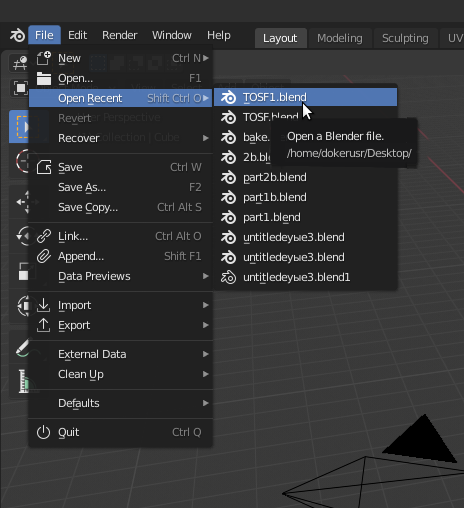
Task: Open the Clean Up submenu
Action: point(121,374)
